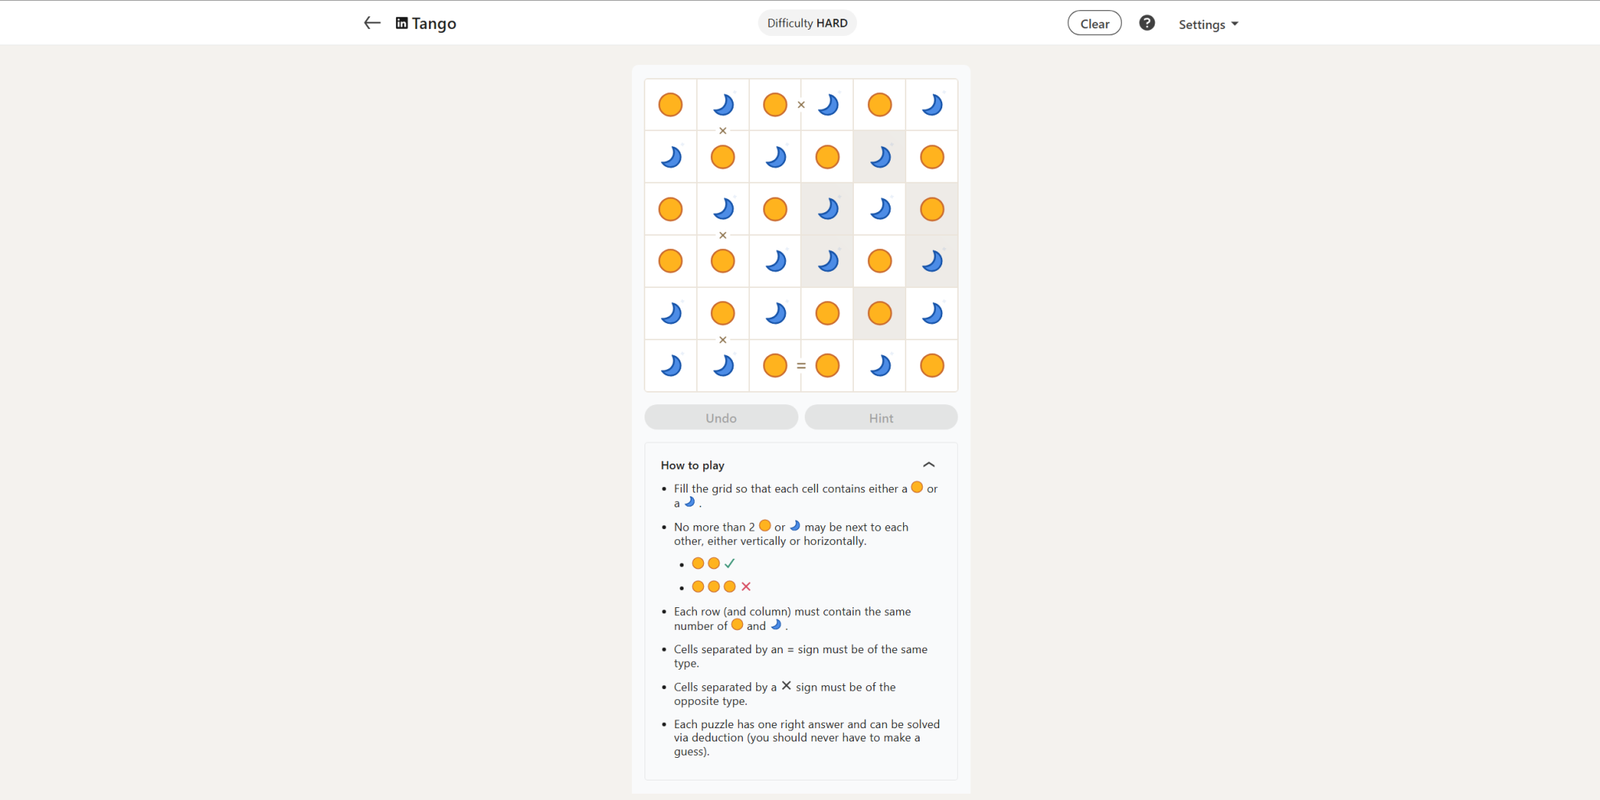
Task: Go back using the left arrow icon
Action: (x=372, y=23)
